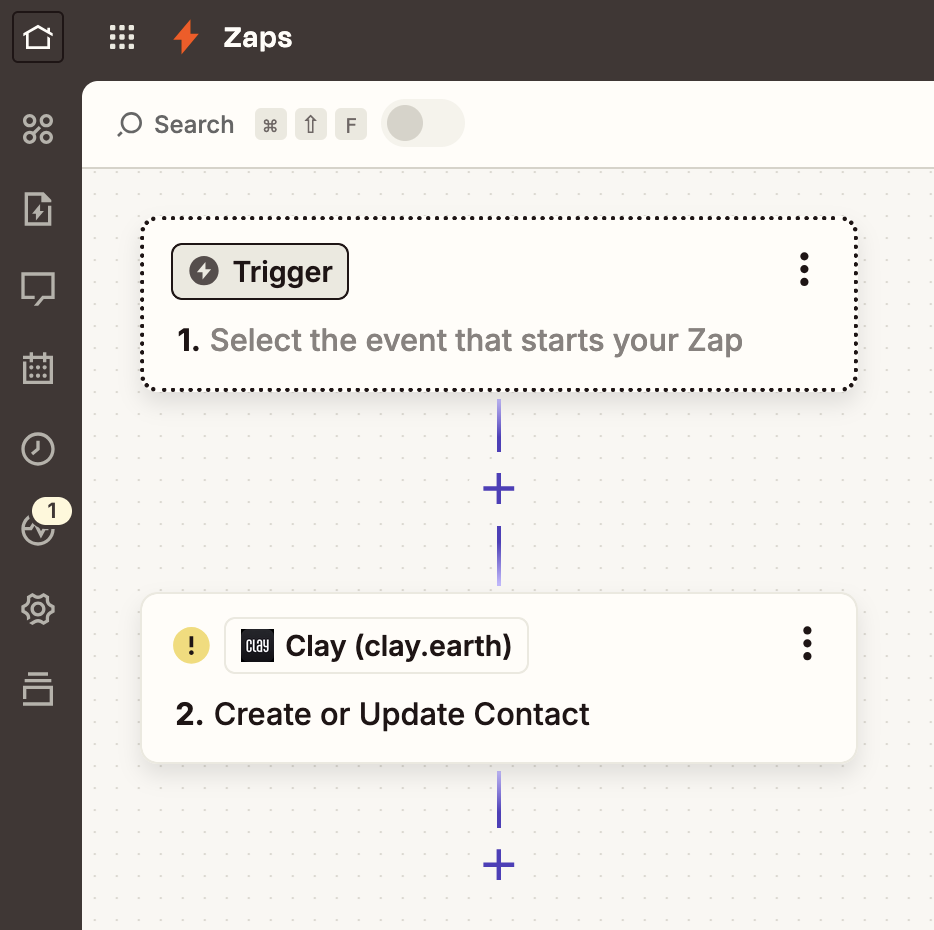
Task: Open Zap history clock icon
Action: pyautogui.click(x=38, y=449)
